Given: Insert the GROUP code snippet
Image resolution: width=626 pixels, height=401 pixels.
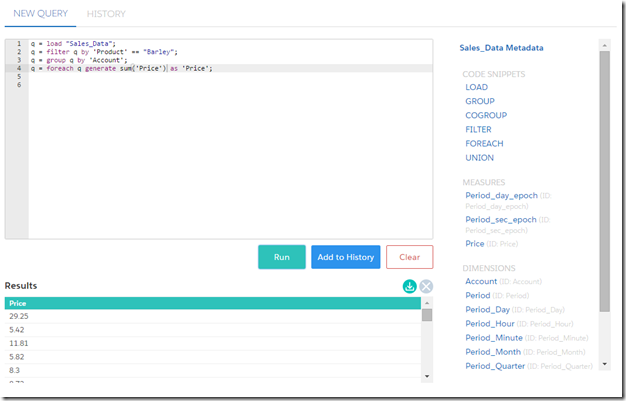Looking at the screenshot, I should click(479, 101).
